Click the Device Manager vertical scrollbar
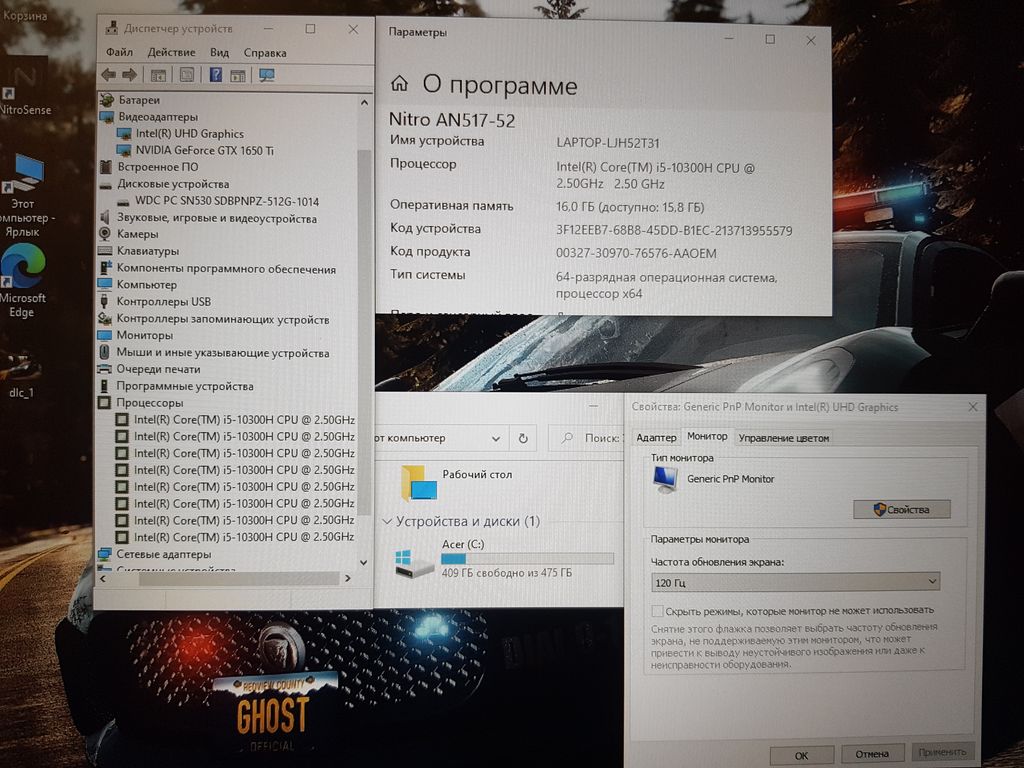This screenshot has width=1024, height=768. 365,330
